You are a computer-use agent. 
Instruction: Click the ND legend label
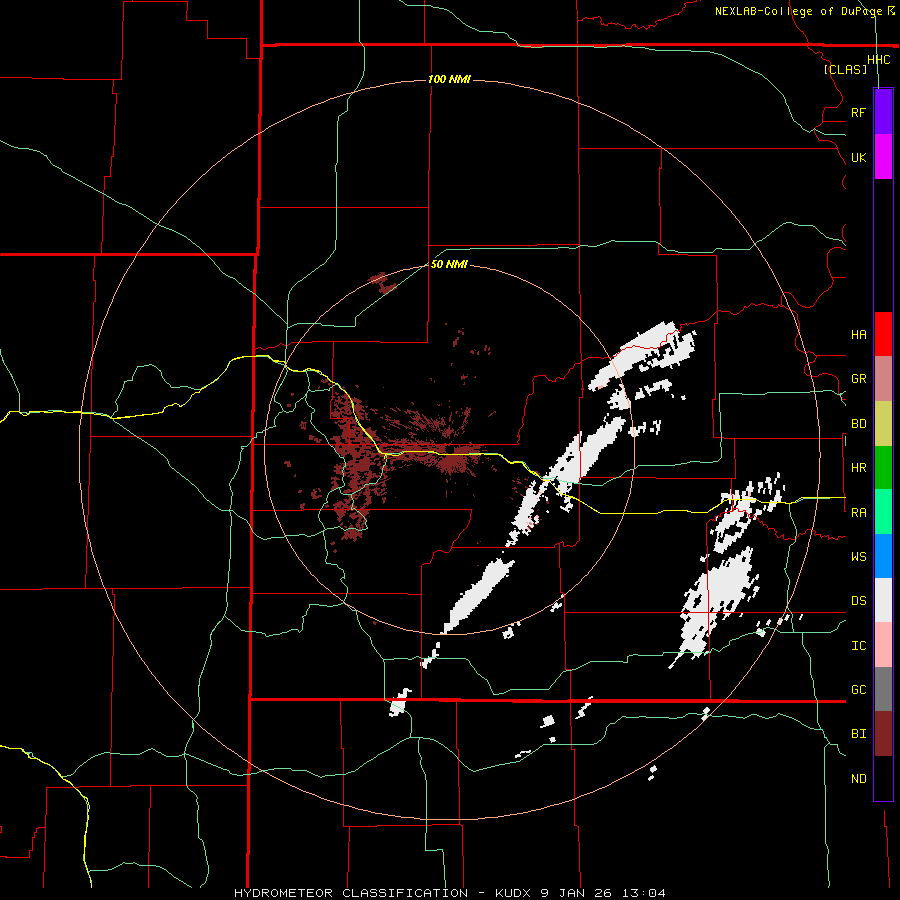(858, 779)
